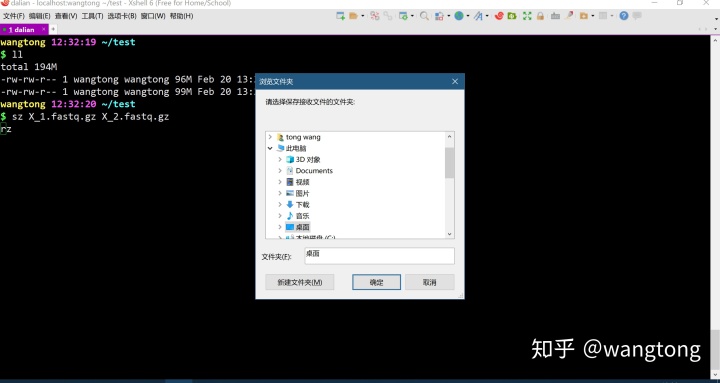Image resolution: width=720 pixels, height=383 pixels.
Task: Open dropdown arrow beside color scheme icon
Action: click(448, 16)
